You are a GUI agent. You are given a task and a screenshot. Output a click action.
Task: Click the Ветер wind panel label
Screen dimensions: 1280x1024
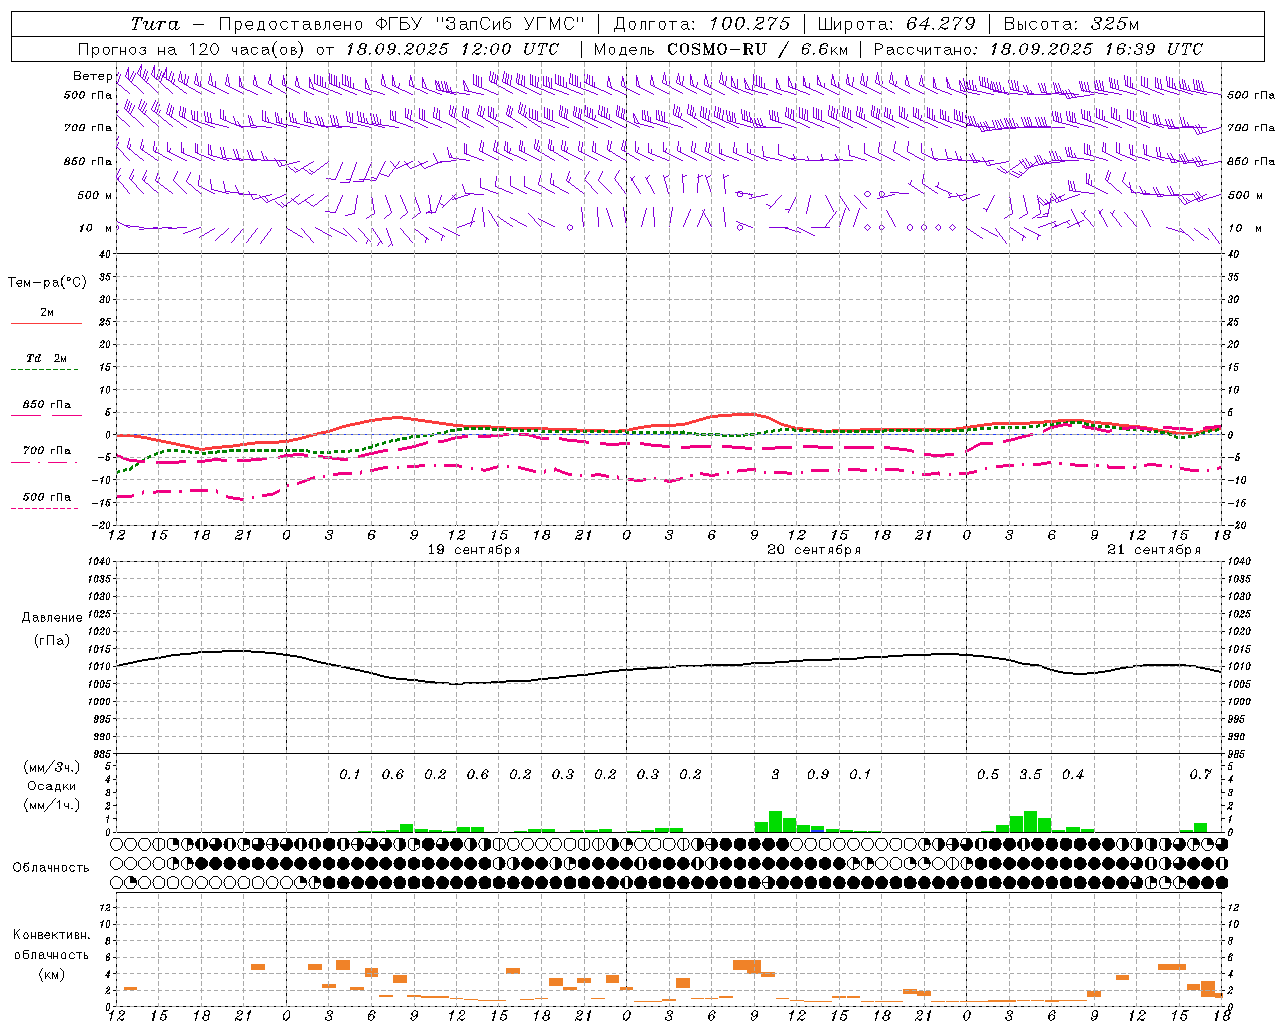(92, 76)
